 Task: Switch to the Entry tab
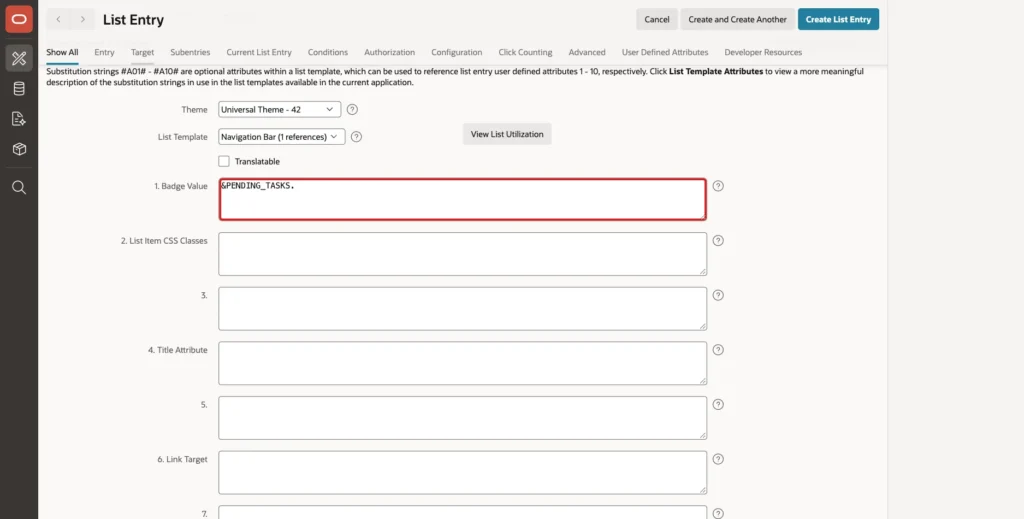[104, 52]
